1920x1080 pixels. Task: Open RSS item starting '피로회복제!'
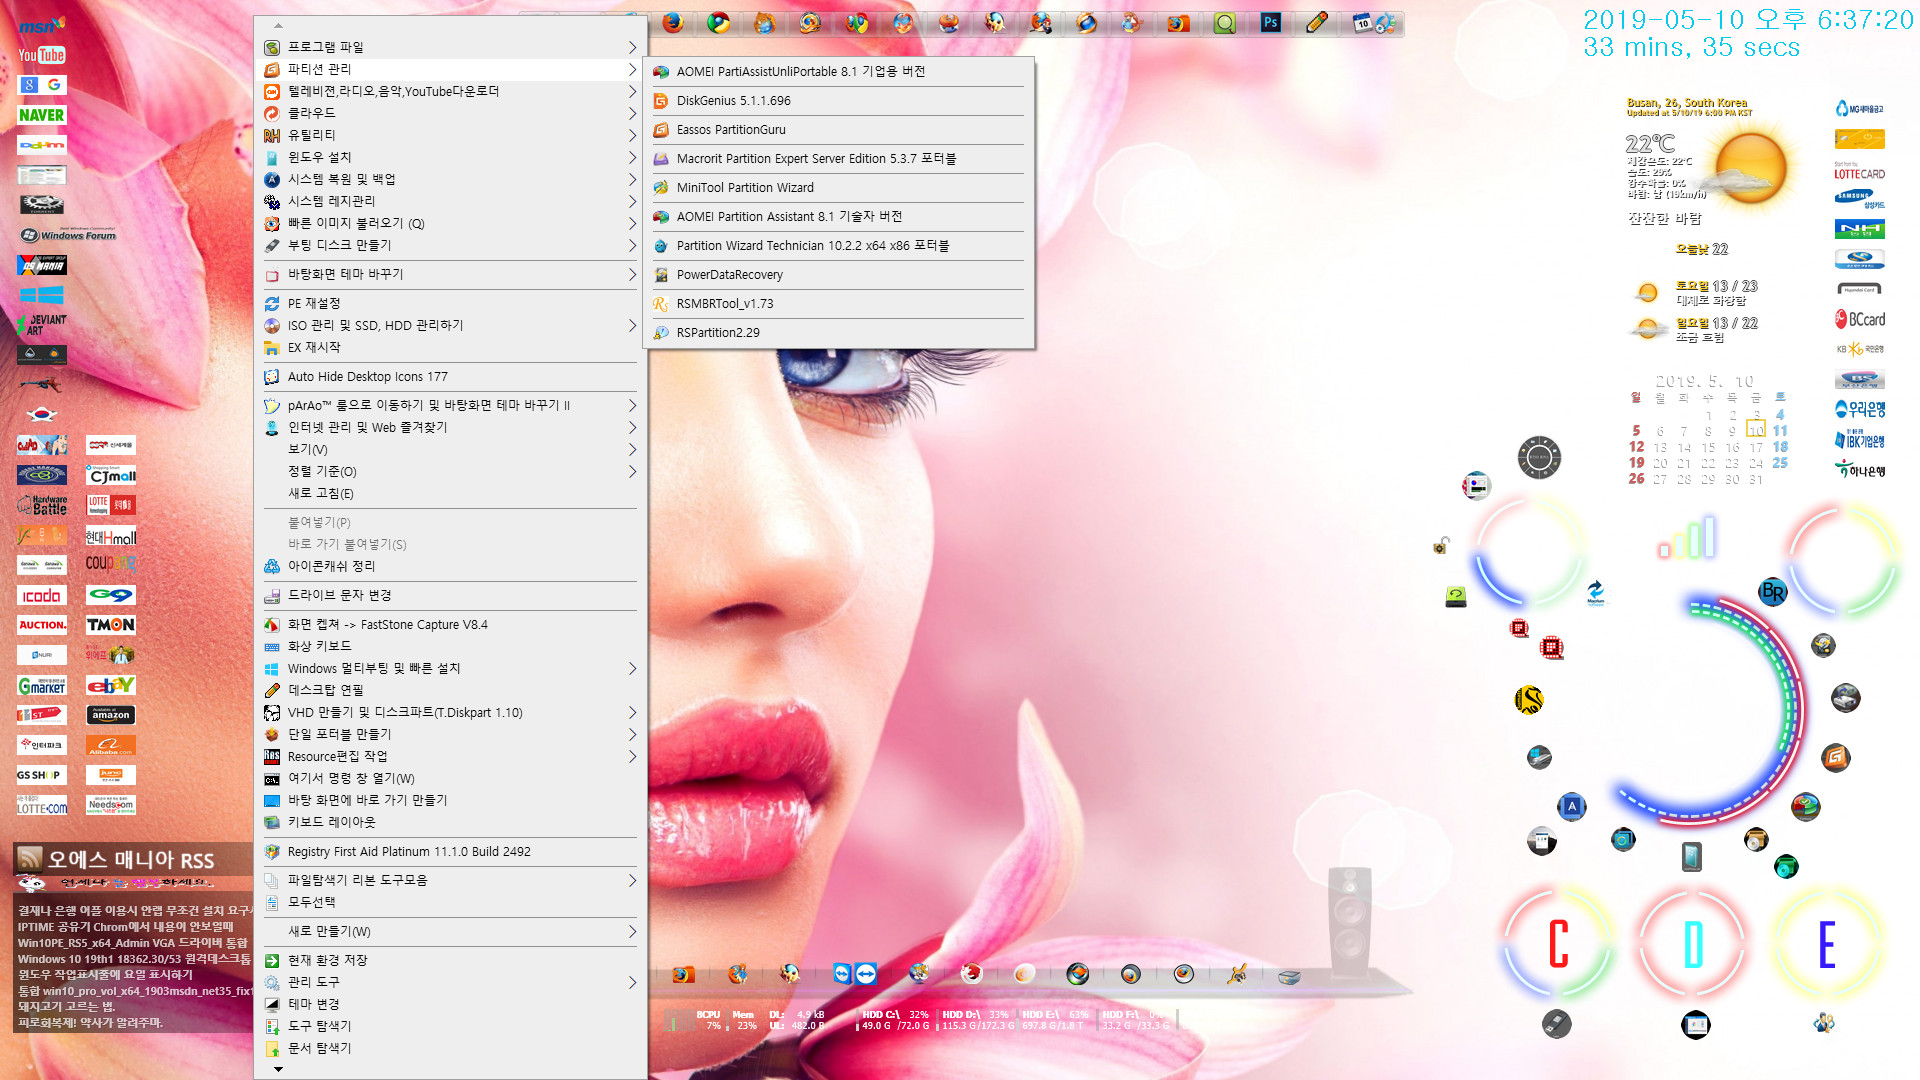[90, 1023]
